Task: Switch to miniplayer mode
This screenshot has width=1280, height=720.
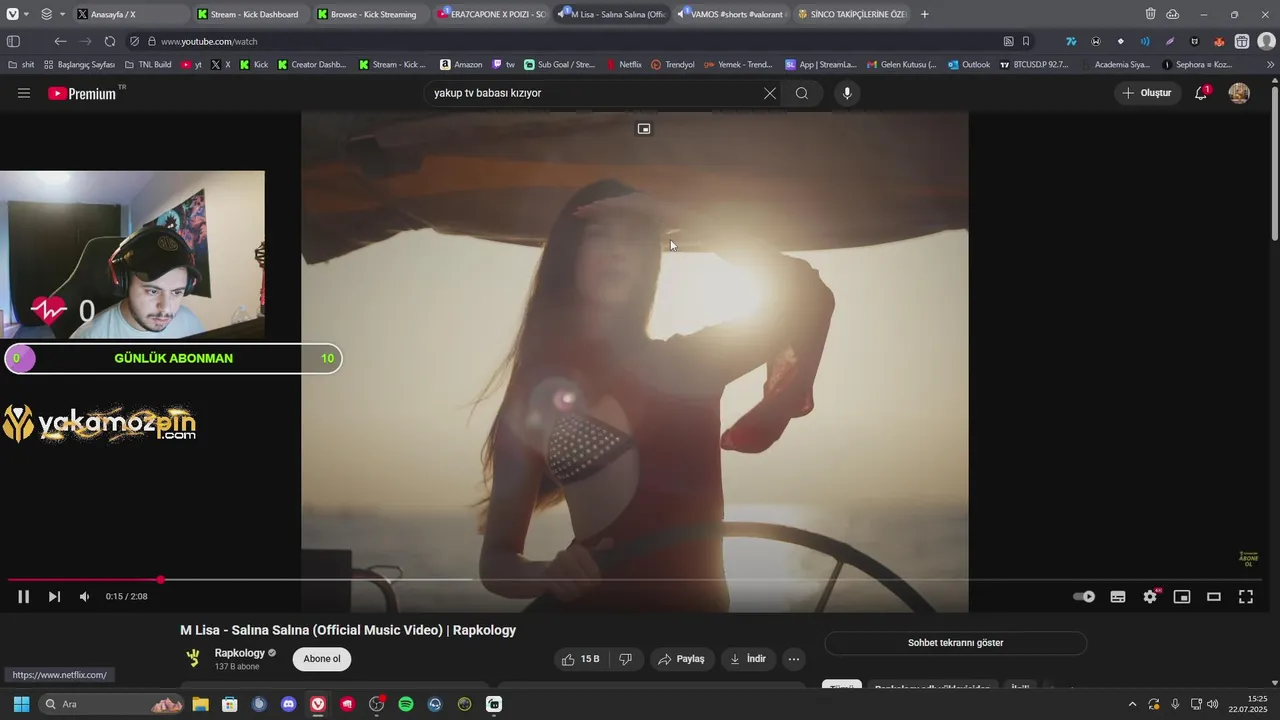Action: coord(1182,597)
